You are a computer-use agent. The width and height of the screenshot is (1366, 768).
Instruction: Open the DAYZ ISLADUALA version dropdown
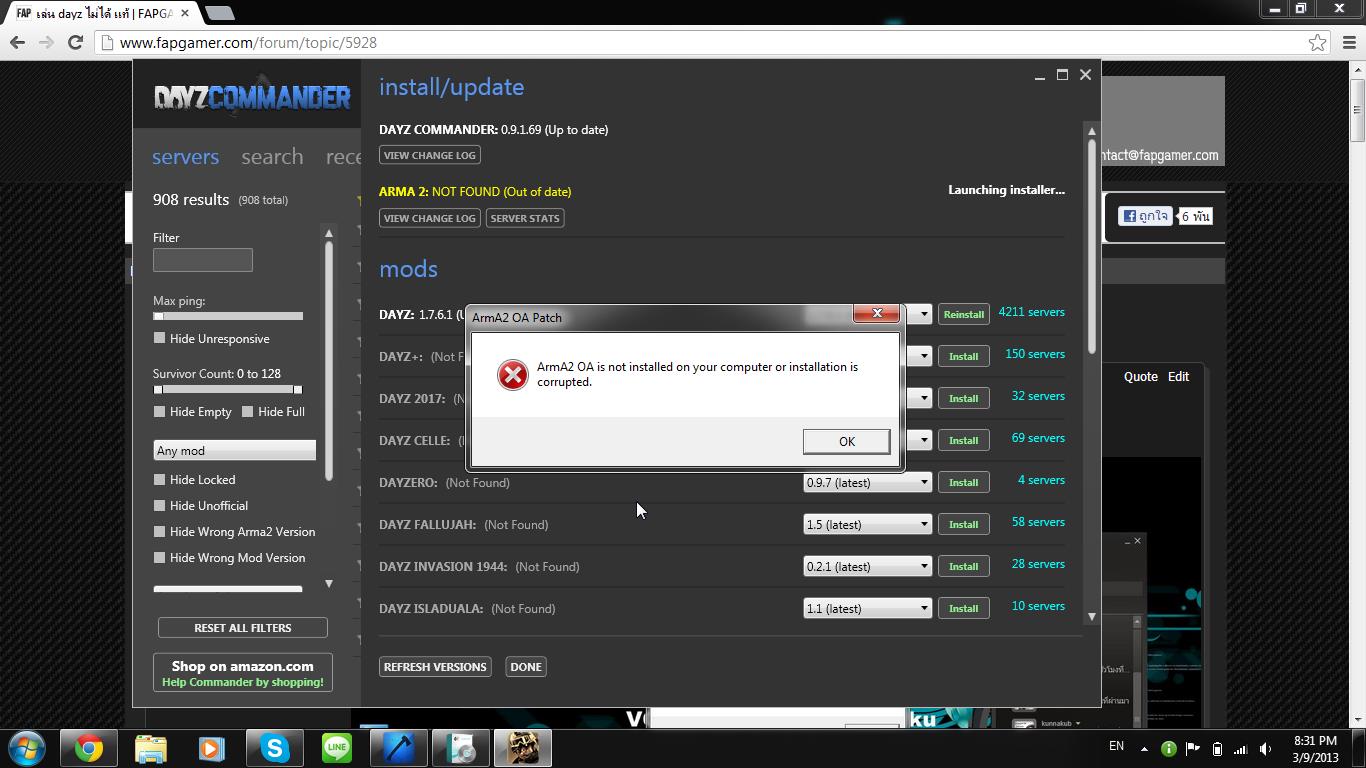point(867,608)
